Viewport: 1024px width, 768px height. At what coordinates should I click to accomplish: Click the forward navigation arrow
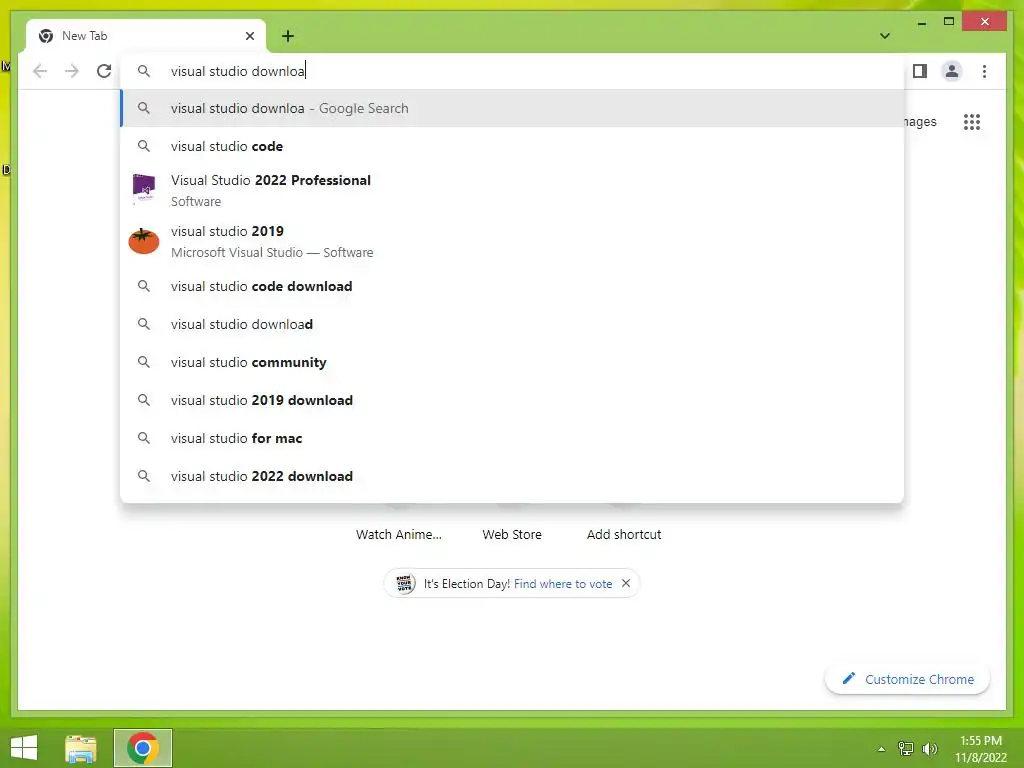72,71
